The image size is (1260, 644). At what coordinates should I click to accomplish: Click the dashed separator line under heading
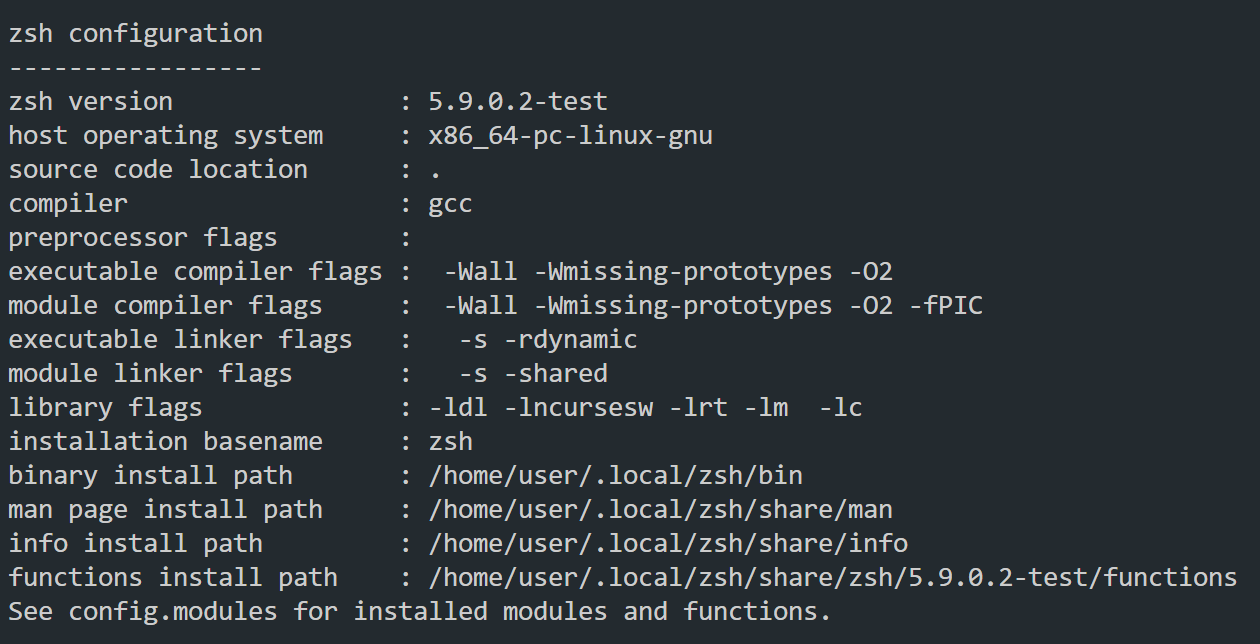(135, 67)
